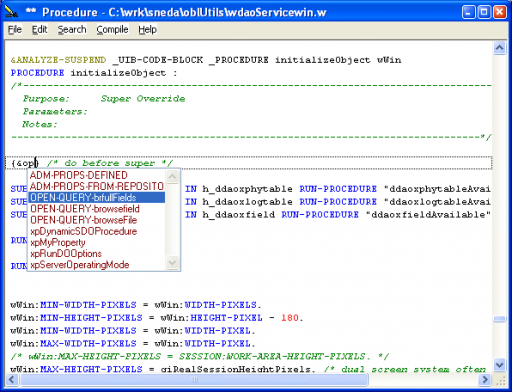
Task: Maximize the Procedure editor window
Action: [x=484, y=12]
